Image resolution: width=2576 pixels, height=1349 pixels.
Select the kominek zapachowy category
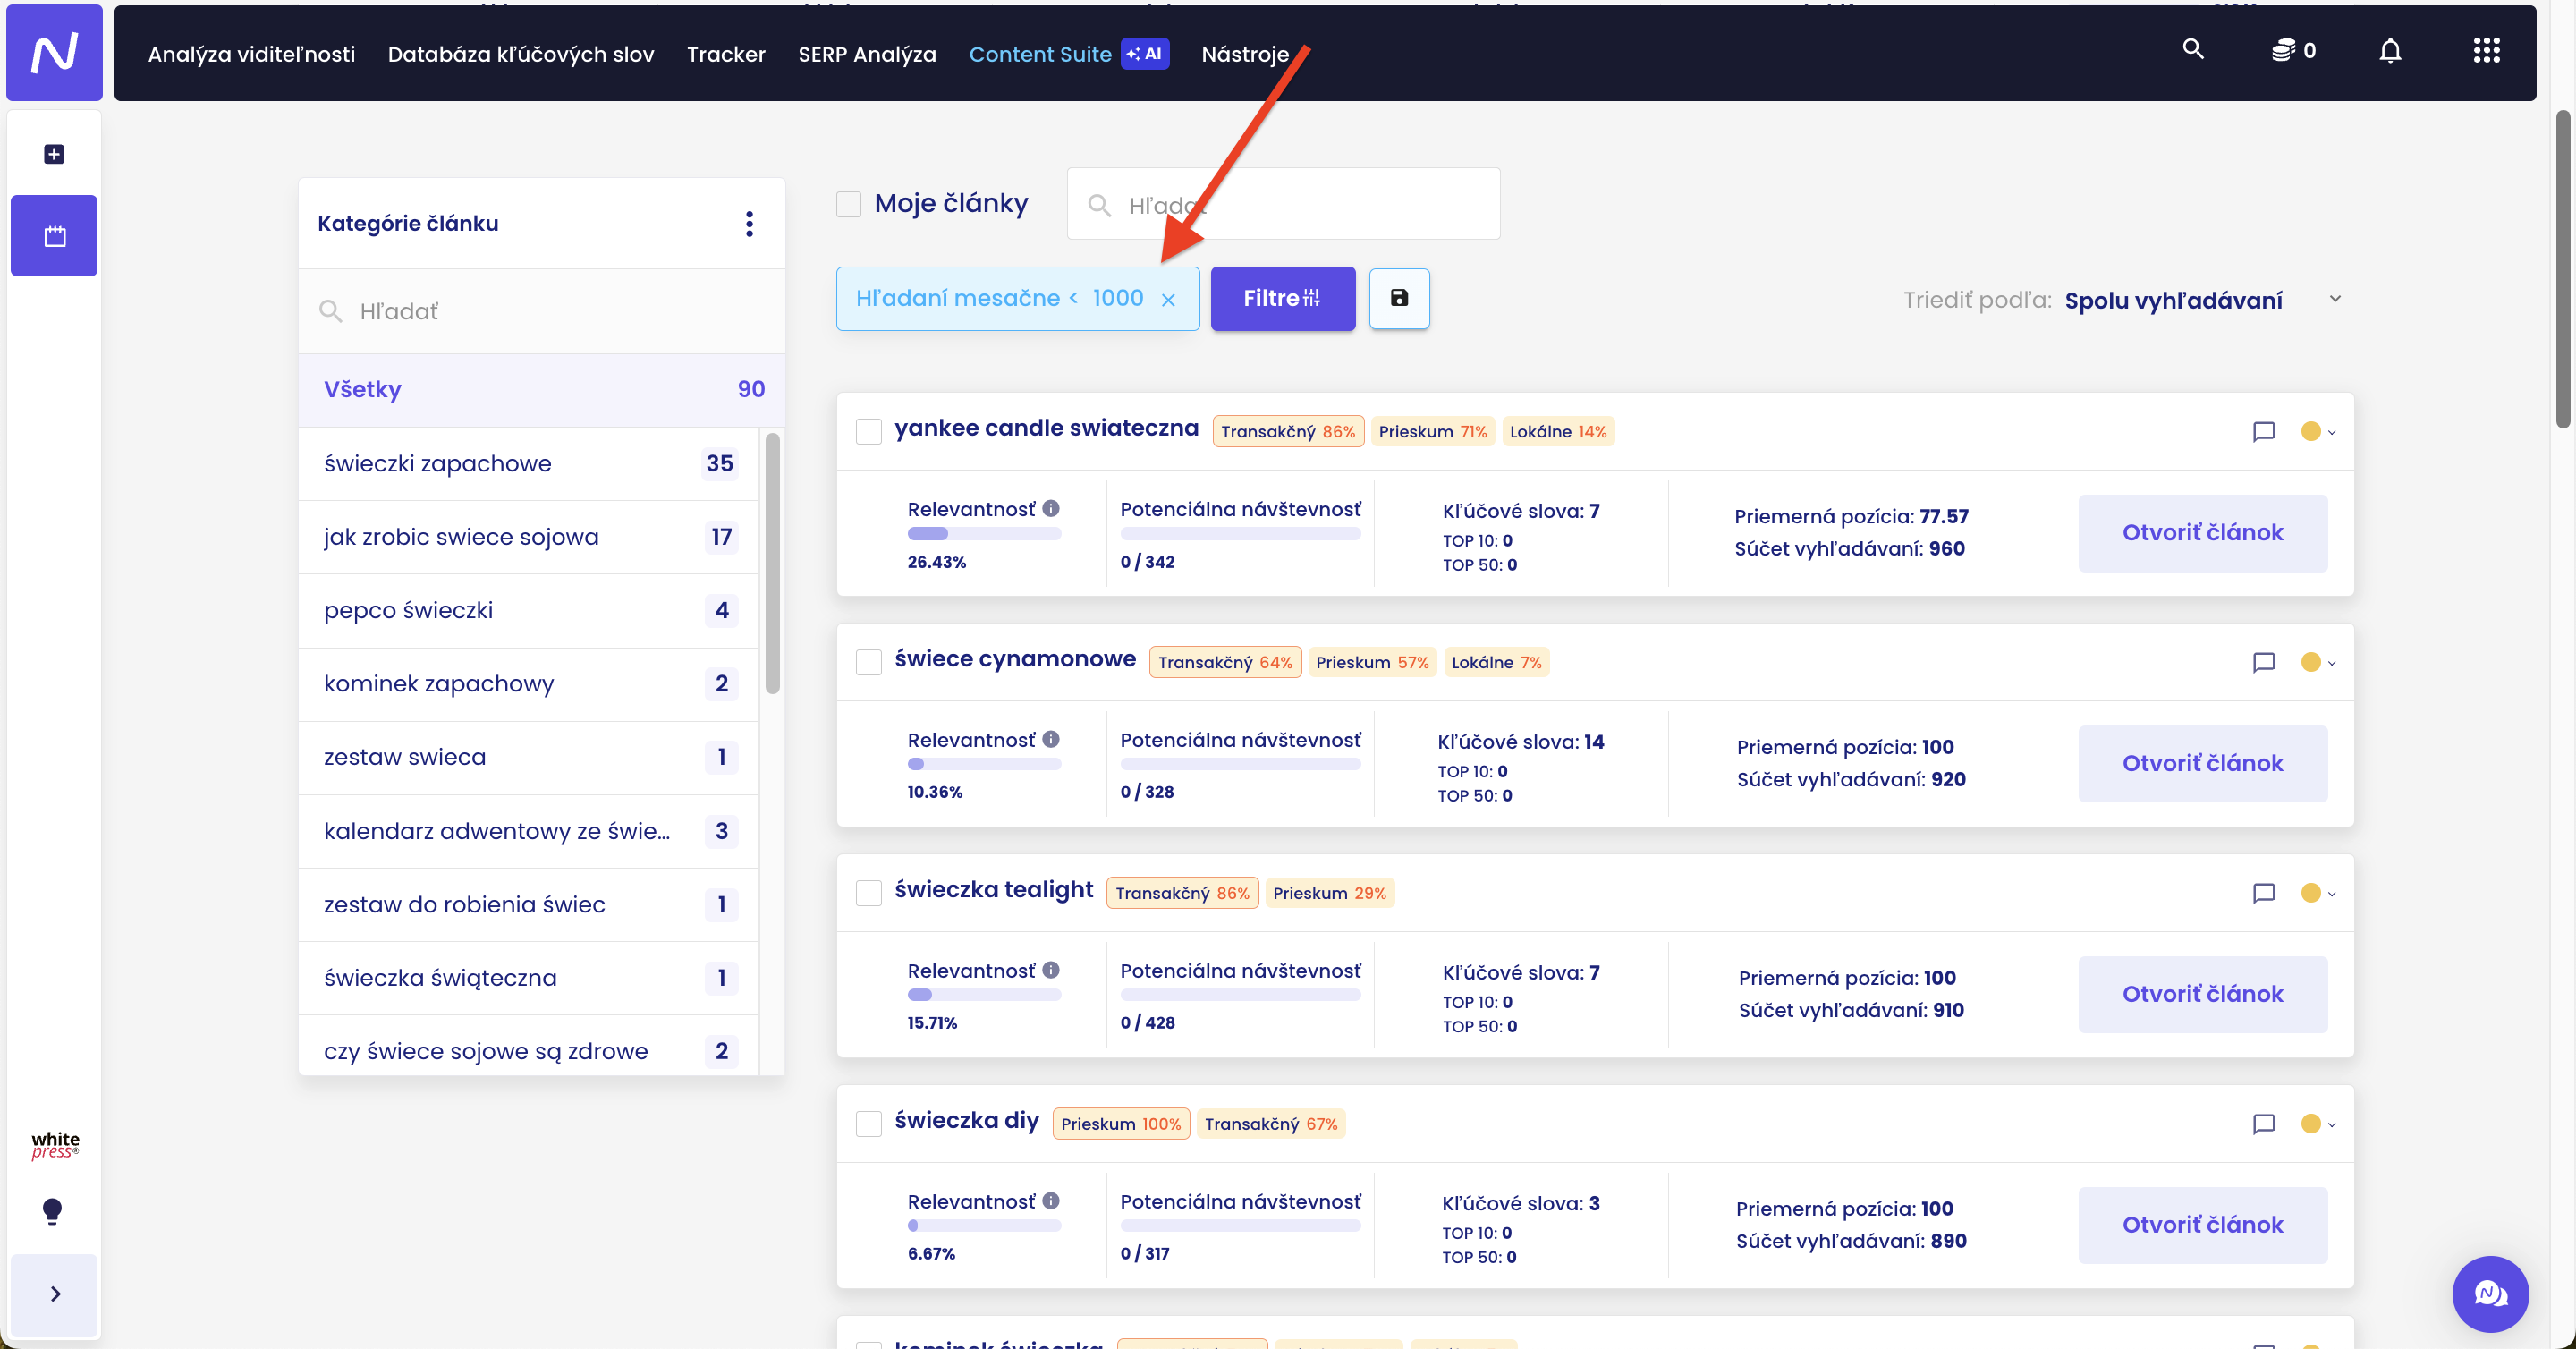529,684
